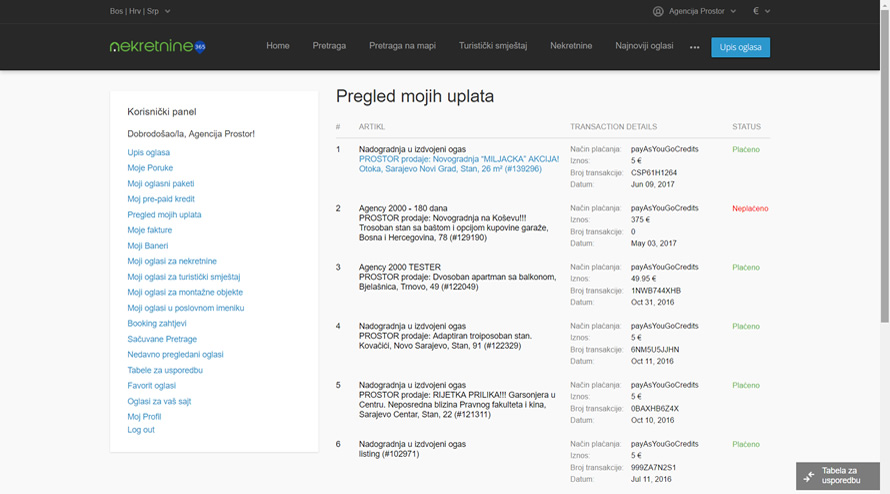The width and height of the screenshot is (890, 494).
Task: Open the Tabela za usporedbu floating button
Action: pyautogui.click(x=839, y=476)
